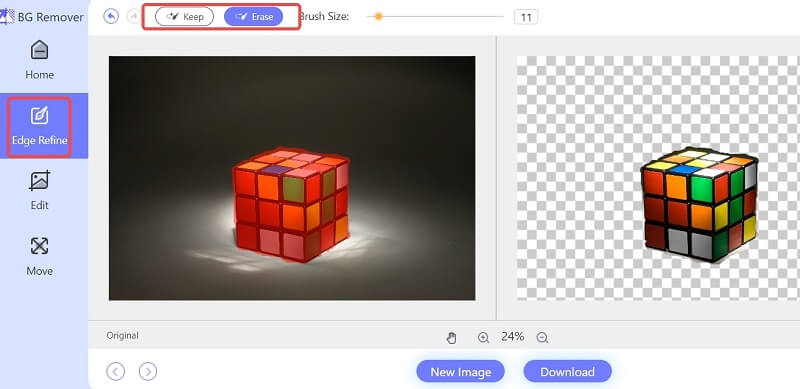Go to next image arrow
The width and height of the screenshot is (800, 389).
point(148,371)
